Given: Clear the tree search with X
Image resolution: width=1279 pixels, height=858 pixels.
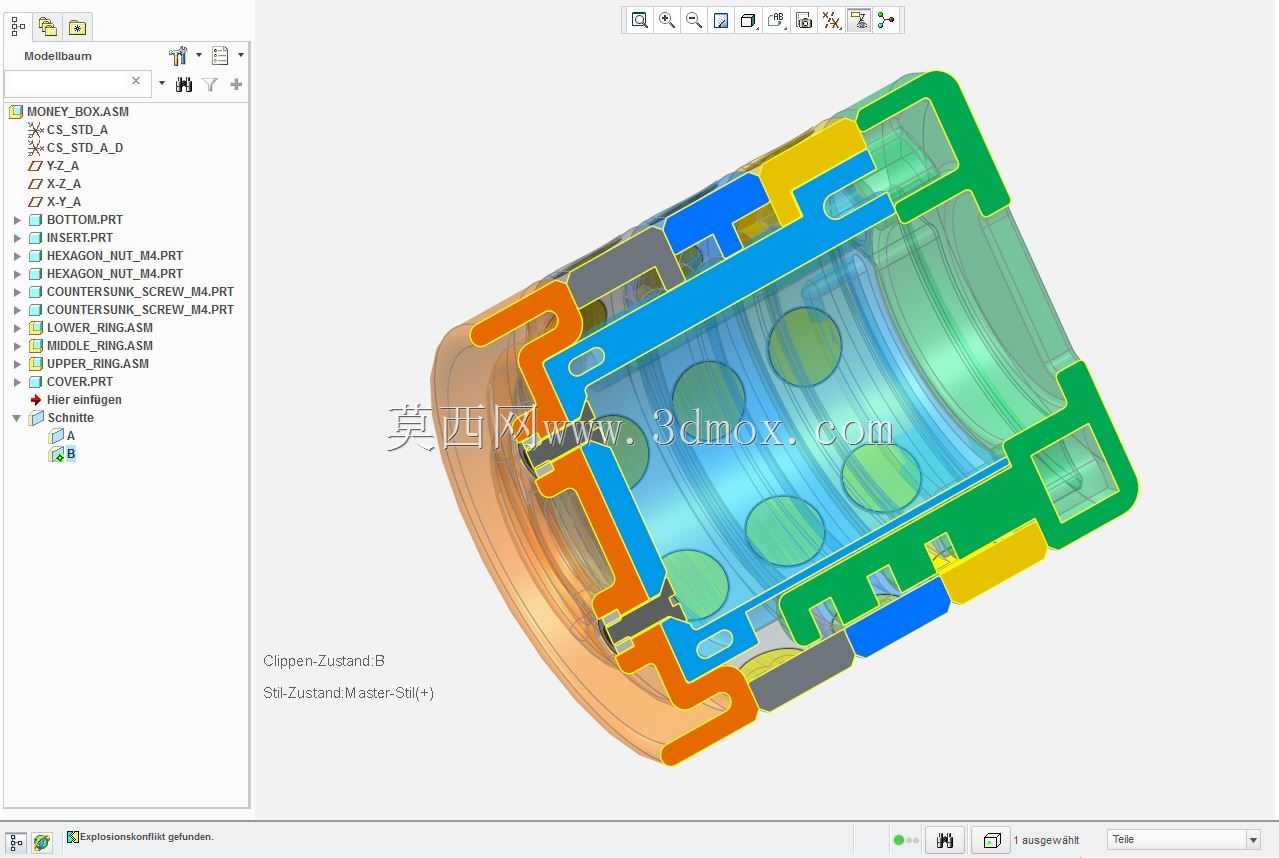Looking at the screenshot, I should 137,81.
